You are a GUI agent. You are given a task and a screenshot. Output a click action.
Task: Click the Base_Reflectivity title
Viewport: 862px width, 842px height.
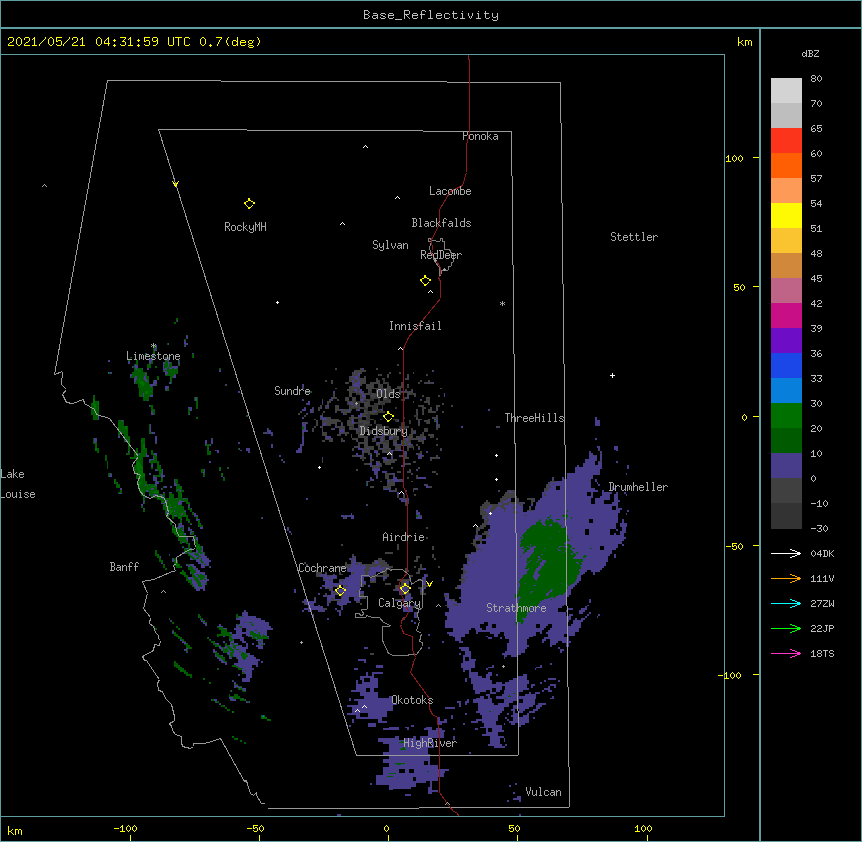pos(431,15)
